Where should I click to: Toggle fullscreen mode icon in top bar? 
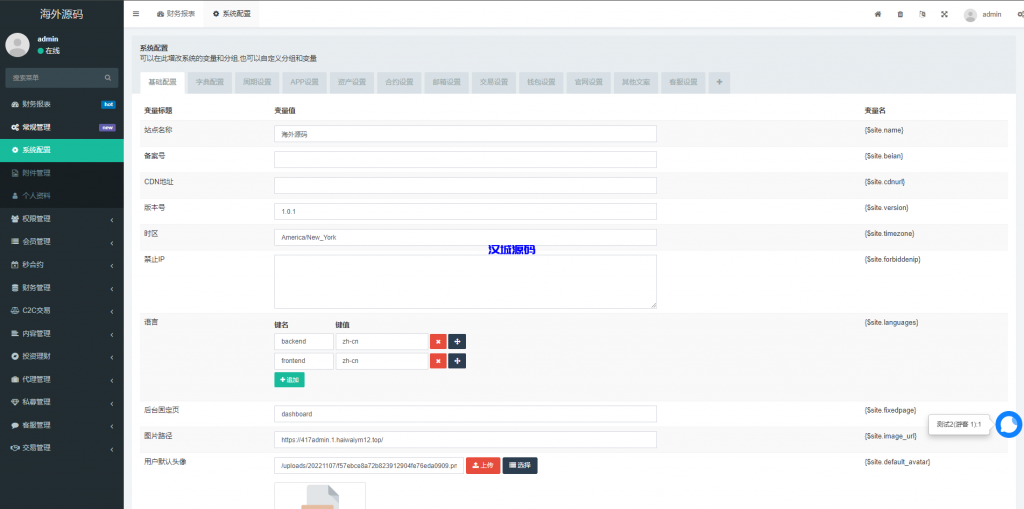click(x=943, y=14)
